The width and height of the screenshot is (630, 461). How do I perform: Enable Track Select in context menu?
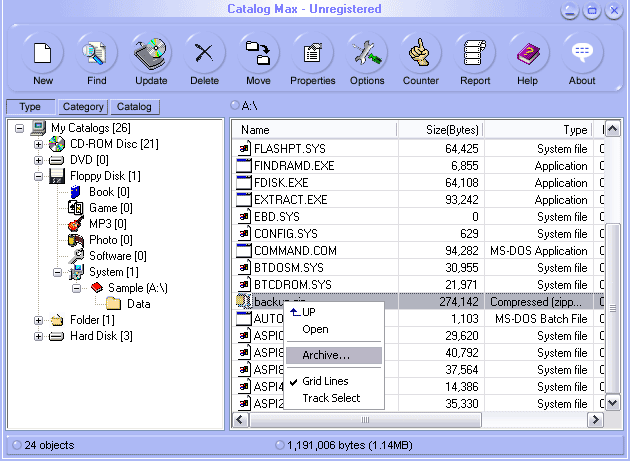coord(331,398)
